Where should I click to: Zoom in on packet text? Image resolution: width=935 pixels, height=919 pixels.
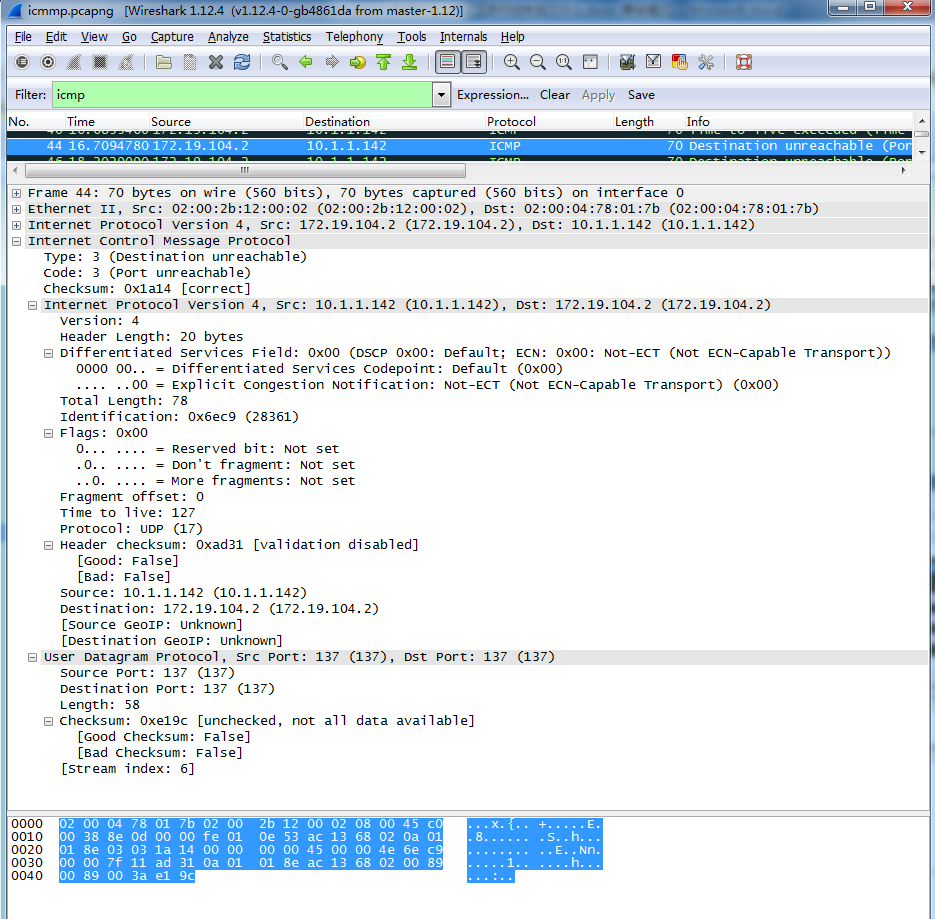(511, 62)
